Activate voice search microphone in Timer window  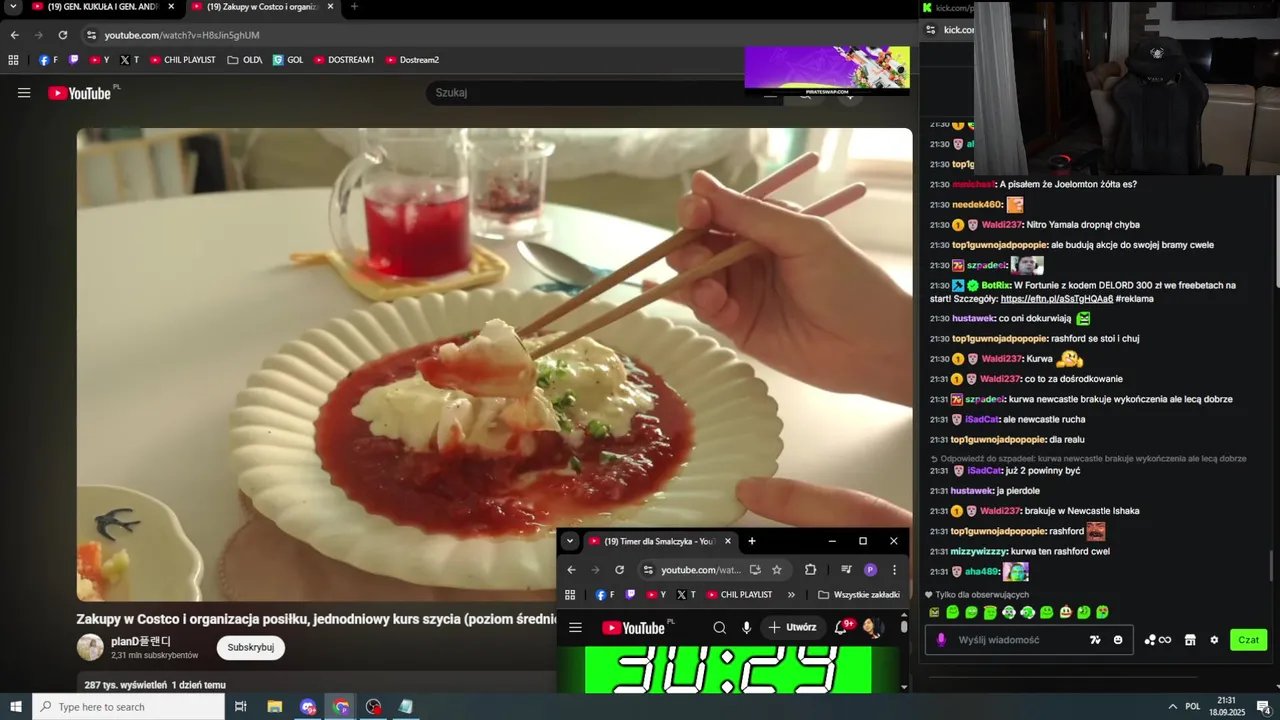coord(746,628)
